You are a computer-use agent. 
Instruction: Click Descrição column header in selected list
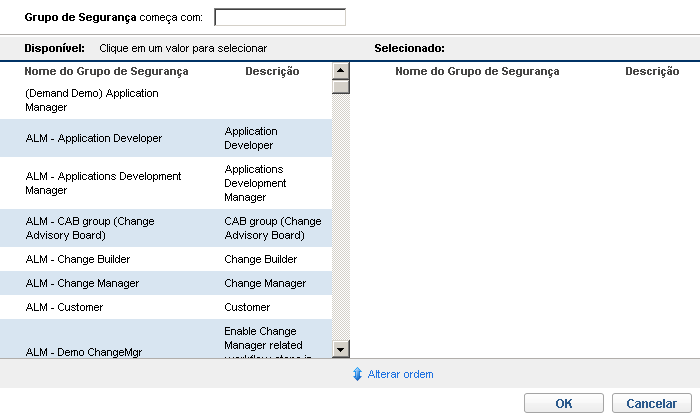pos(652,71)
